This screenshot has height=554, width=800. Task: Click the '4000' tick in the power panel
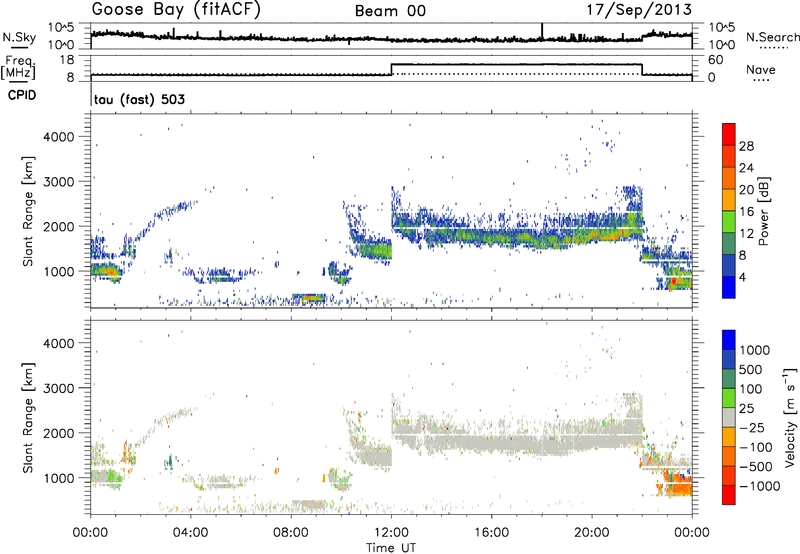[x=59, y=137]
